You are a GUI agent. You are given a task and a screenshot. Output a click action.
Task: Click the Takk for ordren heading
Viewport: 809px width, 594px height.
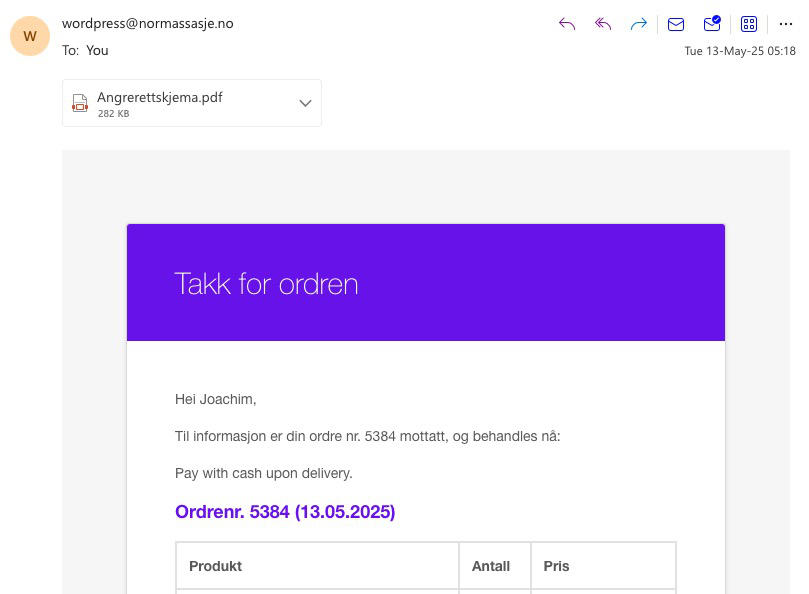[266, 284]
